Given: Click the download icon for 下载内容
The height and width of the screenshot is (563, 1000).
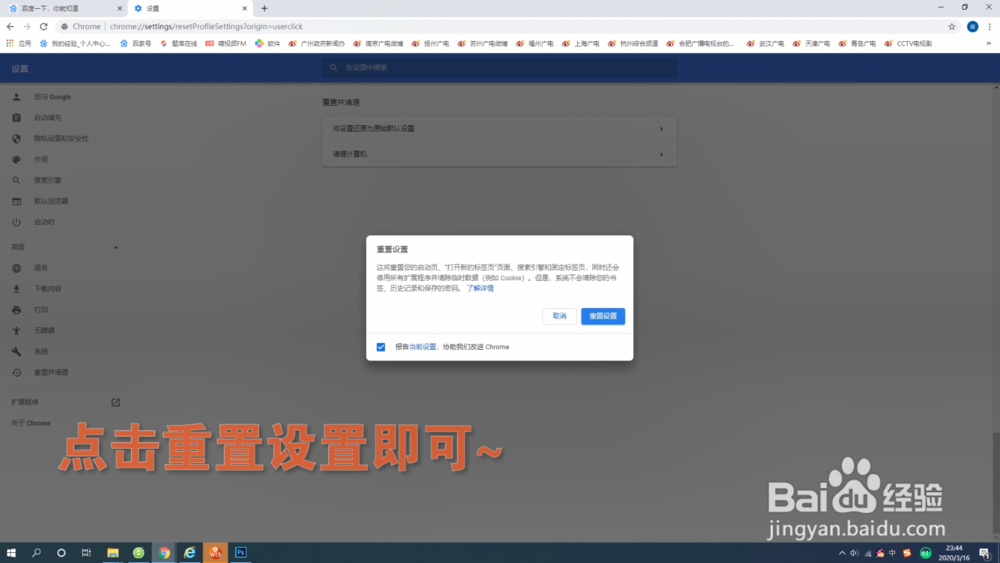Looking at the screenshot, I should [17, 289].
